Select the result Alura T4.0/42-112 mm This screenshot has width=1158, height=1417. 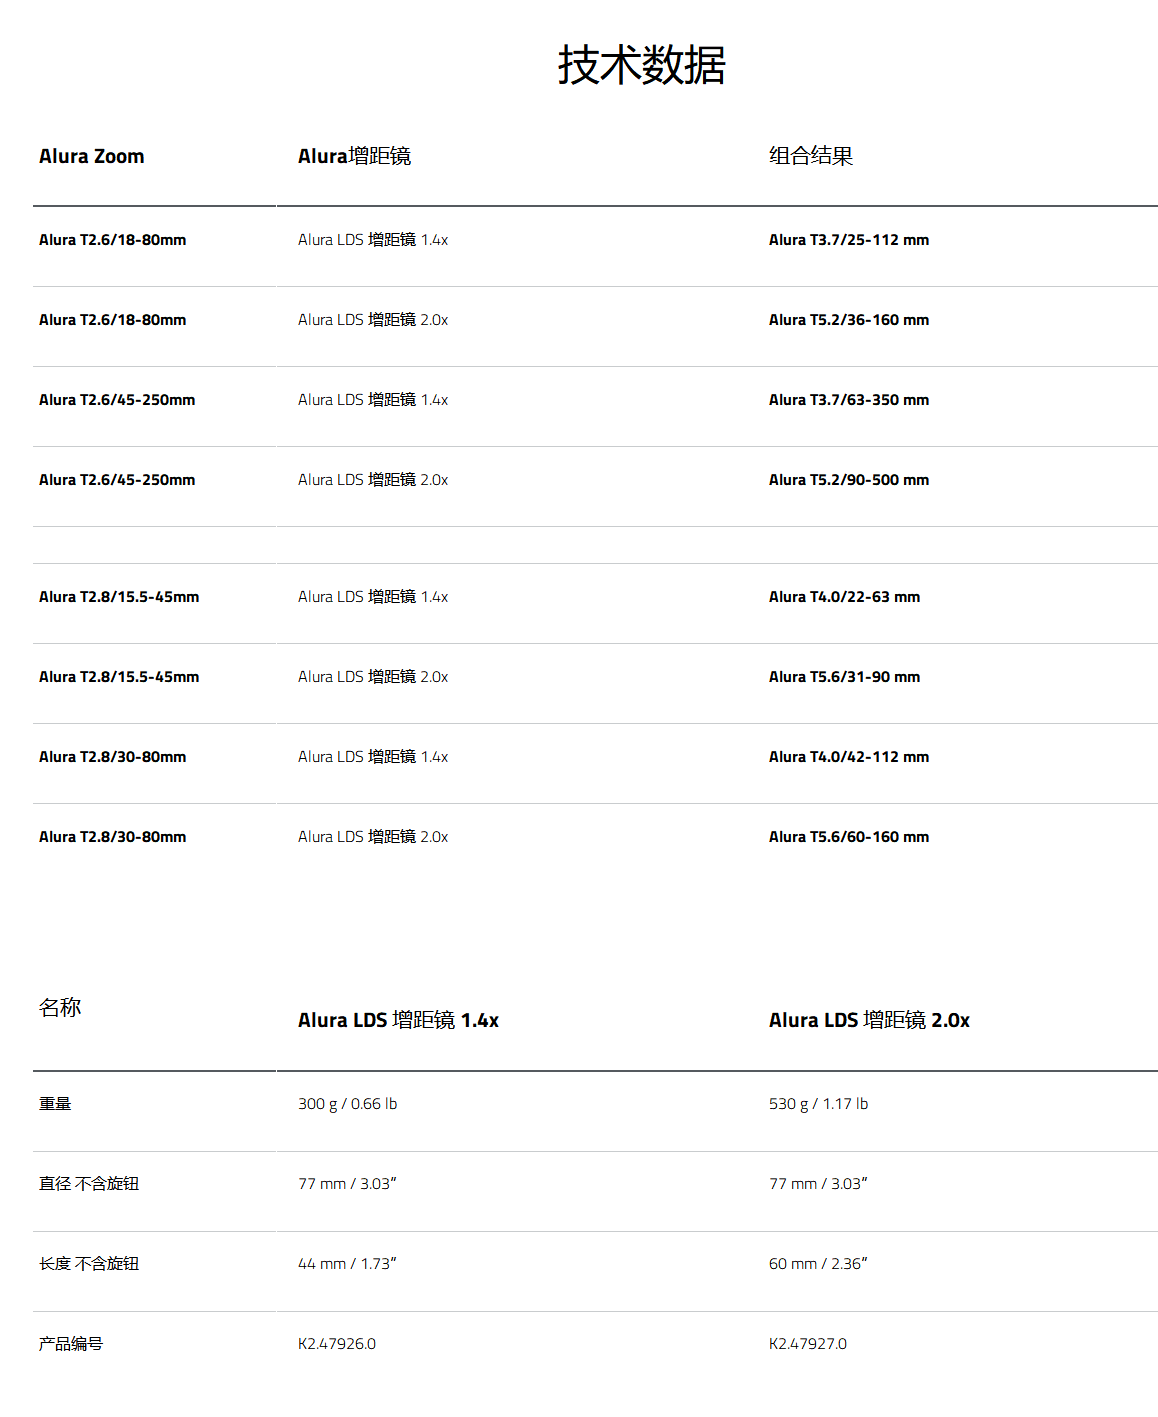(x=849, y=757)
